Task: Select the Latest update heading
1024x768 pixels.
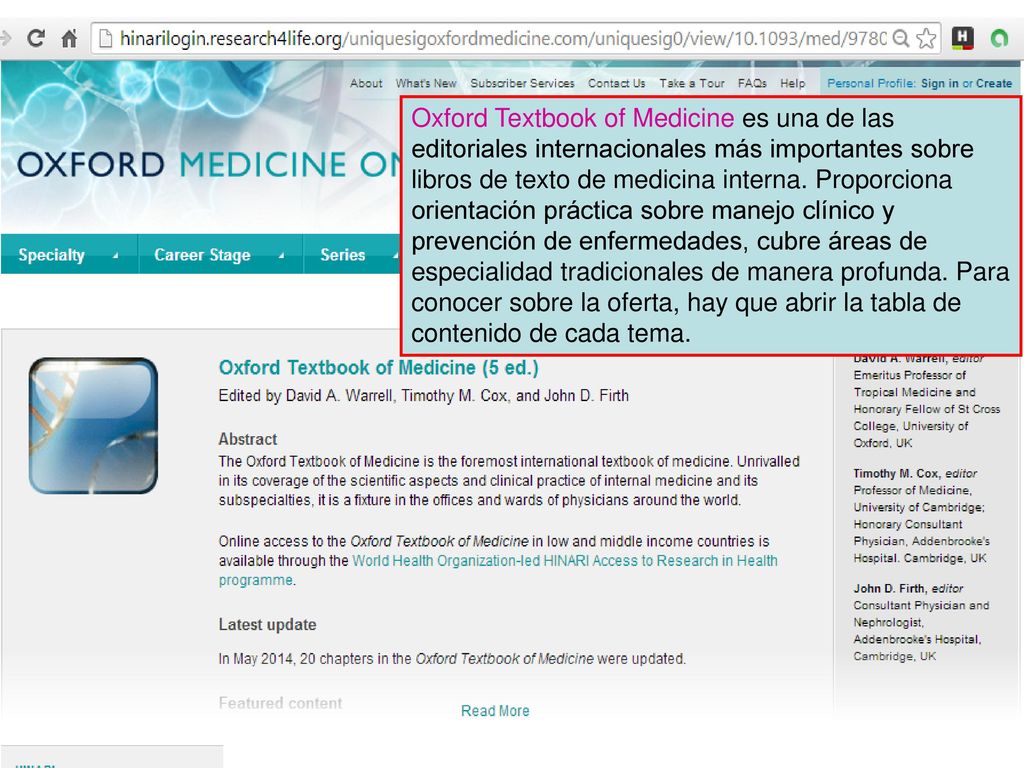Action: (x=267, y=624)
